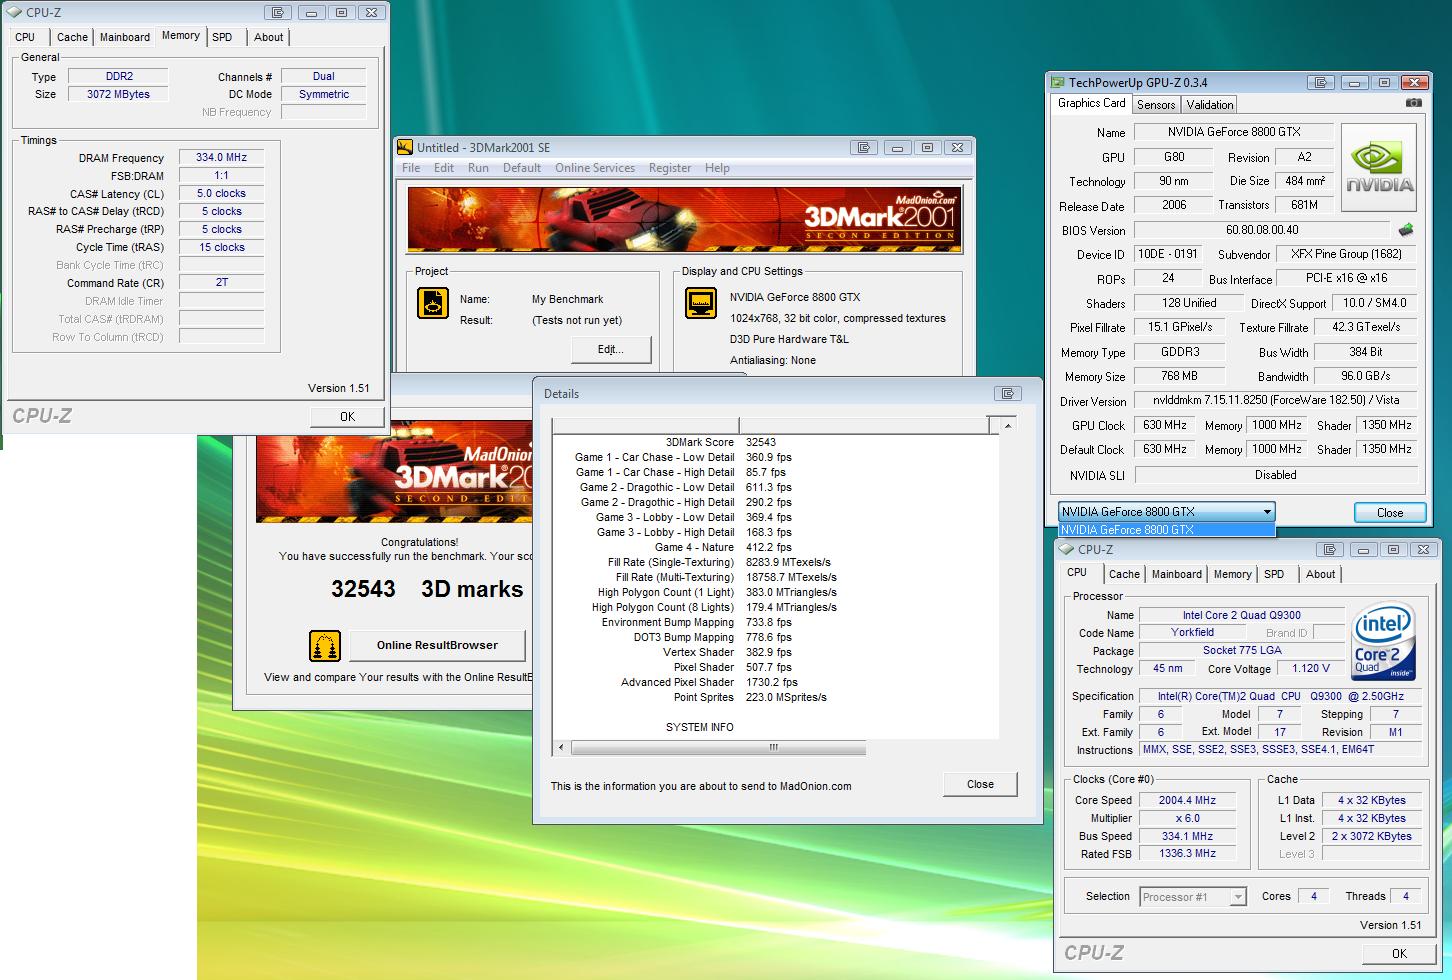Click the Edit... button in Project group

coord(610,349)
